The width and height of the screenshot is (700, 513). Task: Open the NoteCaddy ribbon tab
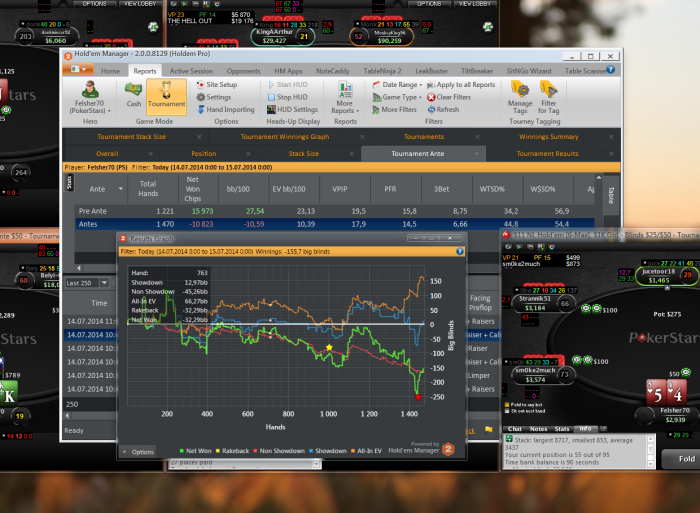tap(333, 71)
